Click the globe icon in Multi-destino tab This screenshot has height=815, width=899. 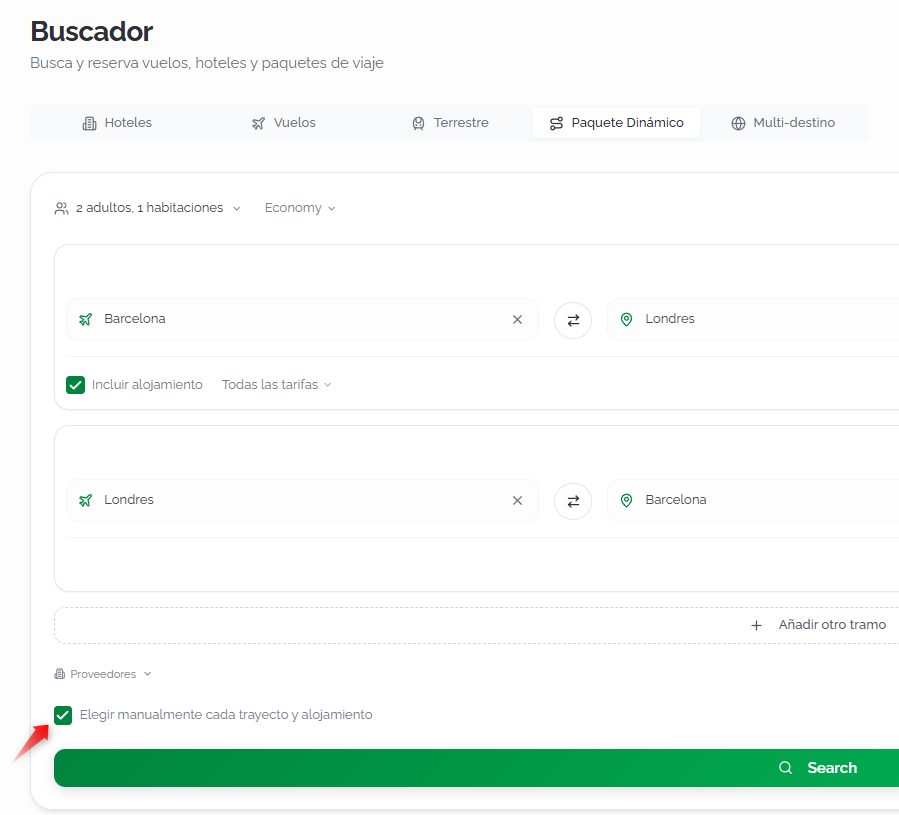click(738, 123)
